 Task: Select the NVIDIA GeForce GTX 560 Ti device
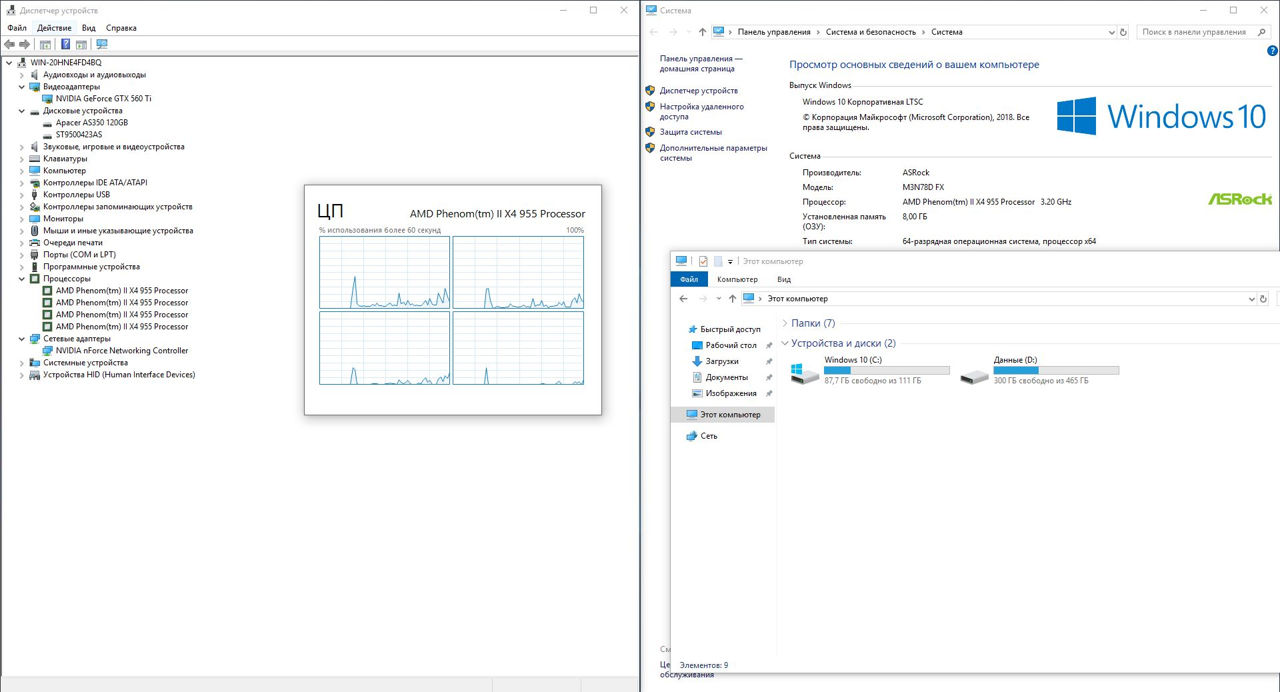click(x=103, y=98)
